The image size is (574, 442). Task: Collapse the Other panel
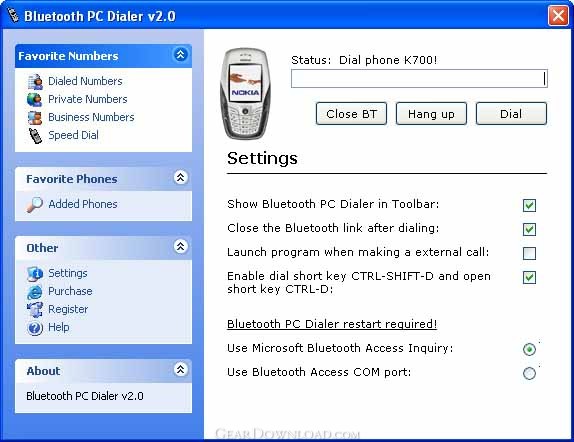[x=180, y=246]
